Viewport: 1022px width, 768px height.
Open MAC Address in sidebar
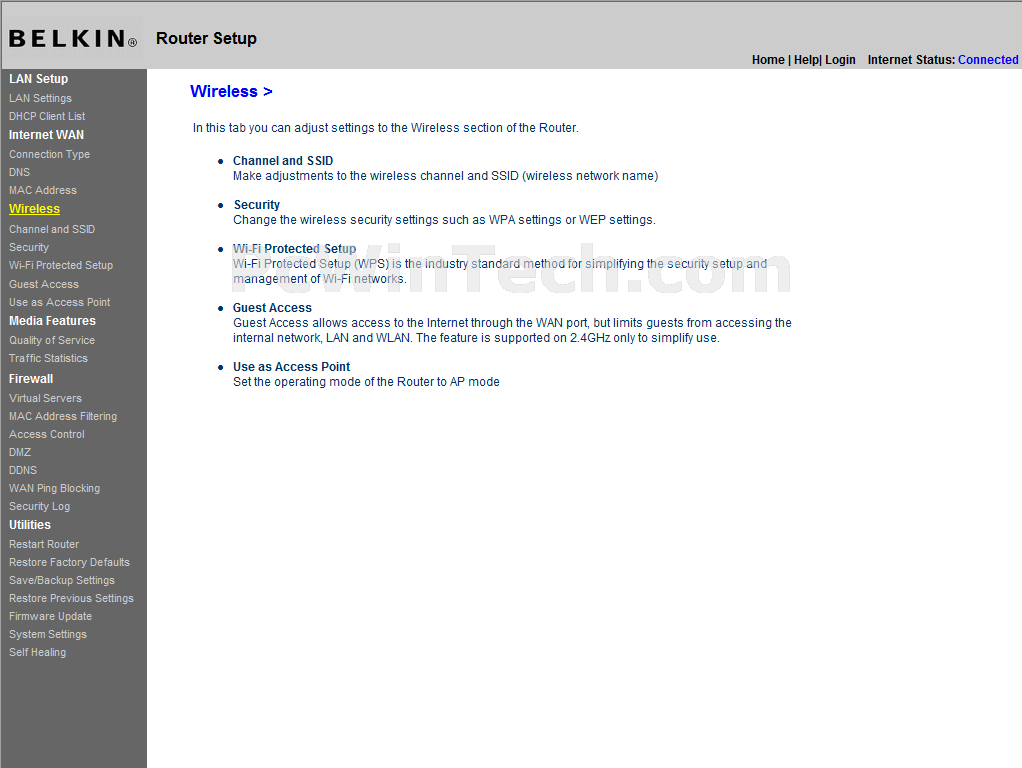[x=43, y=190]
